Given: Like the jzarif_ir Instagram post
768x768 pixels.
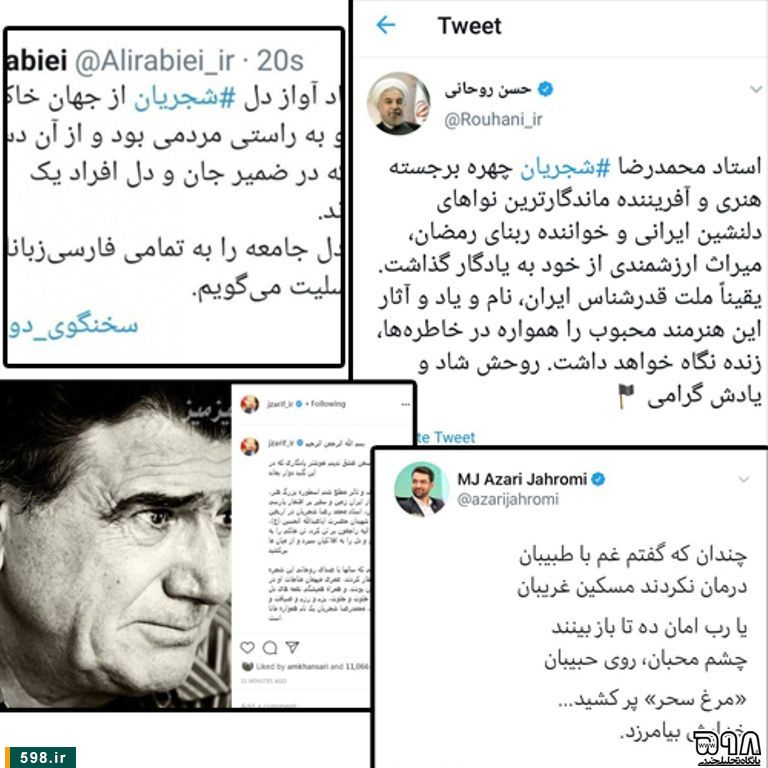Looking at the screenshot, I should point(248,648).
